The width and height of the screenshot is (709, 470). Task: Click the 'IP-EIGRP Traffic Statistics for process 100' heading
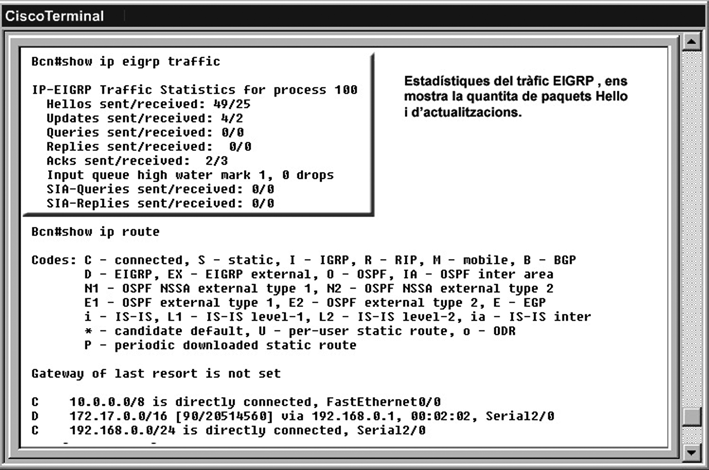[x=194, y=90]
